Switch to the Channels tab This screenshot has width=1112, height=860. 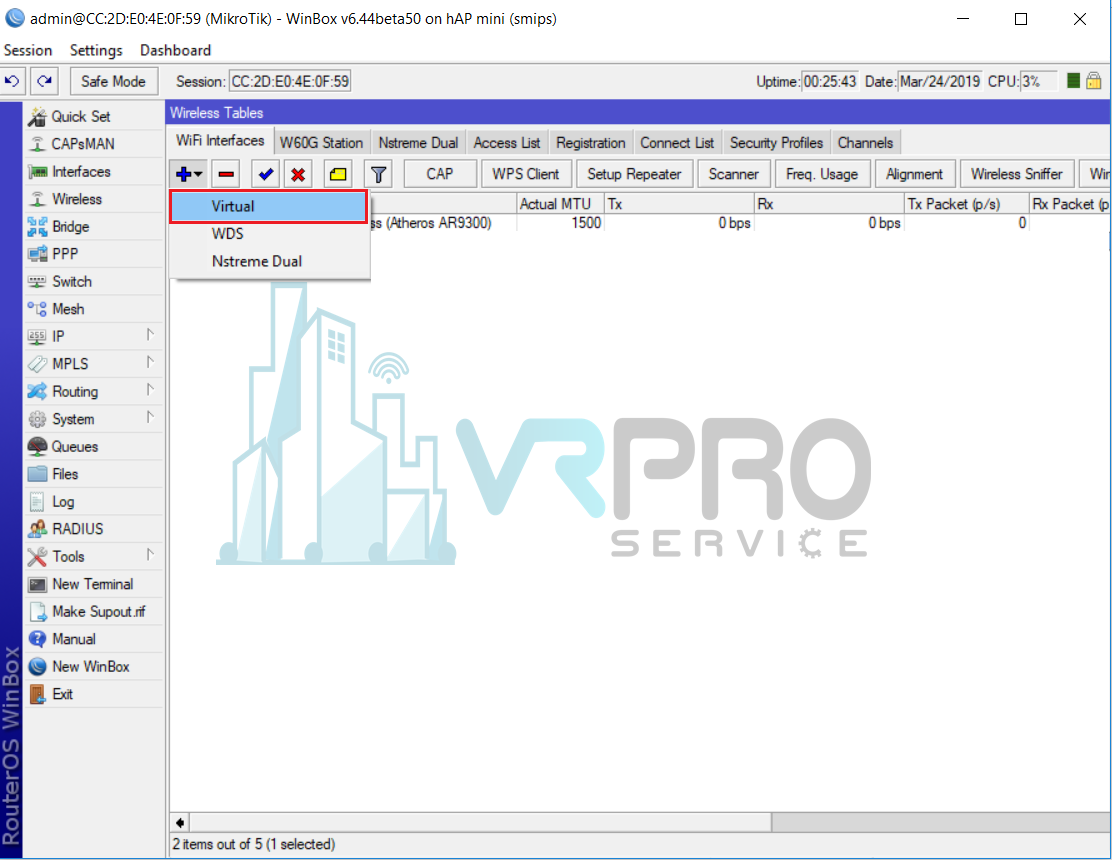point(865,143)
